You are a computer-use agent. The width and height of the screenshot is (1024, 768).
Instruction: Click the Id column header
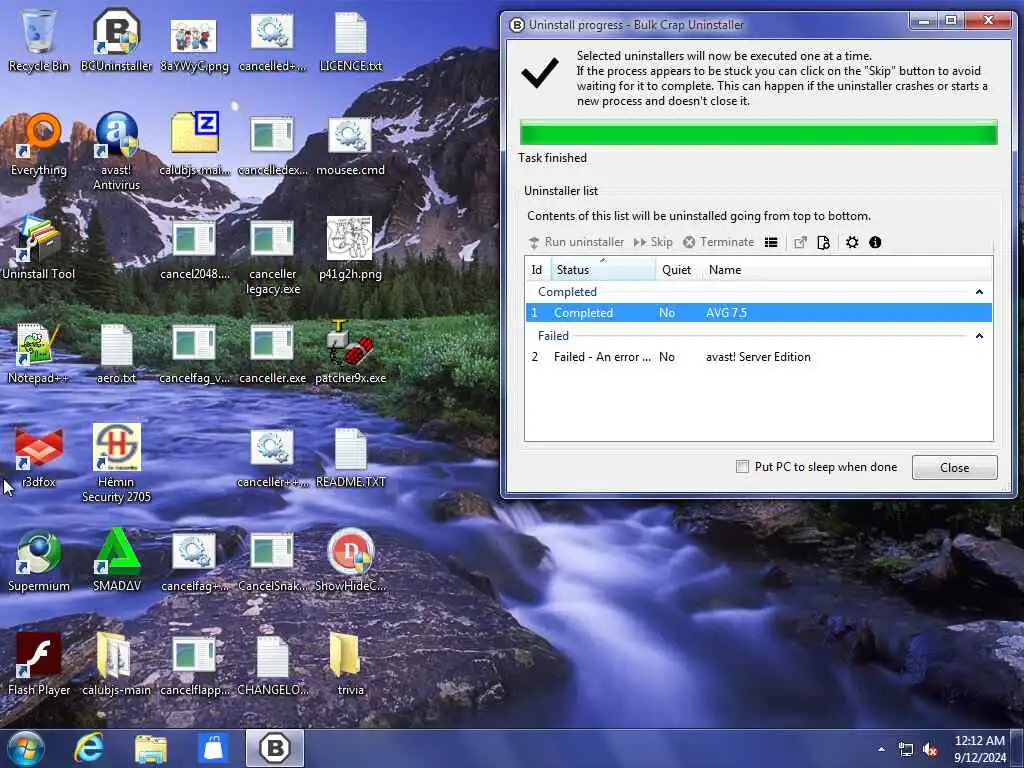coord(537,269)
